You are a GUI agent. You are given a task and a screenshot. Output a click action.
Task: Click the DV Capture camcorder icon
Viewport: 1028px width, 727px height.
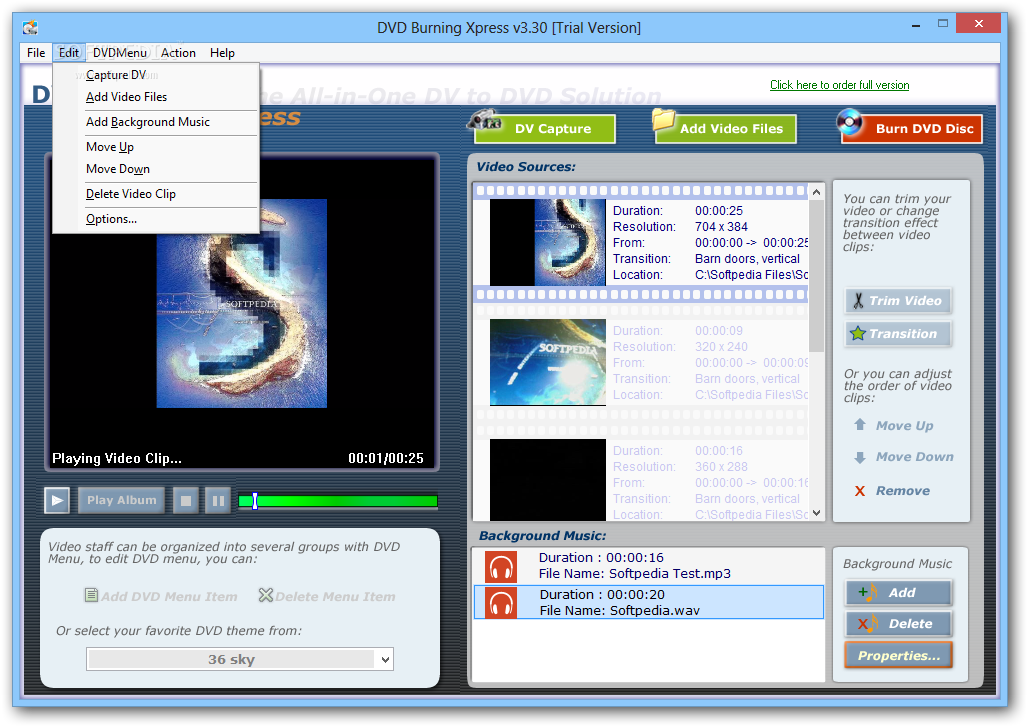[484, 120]
